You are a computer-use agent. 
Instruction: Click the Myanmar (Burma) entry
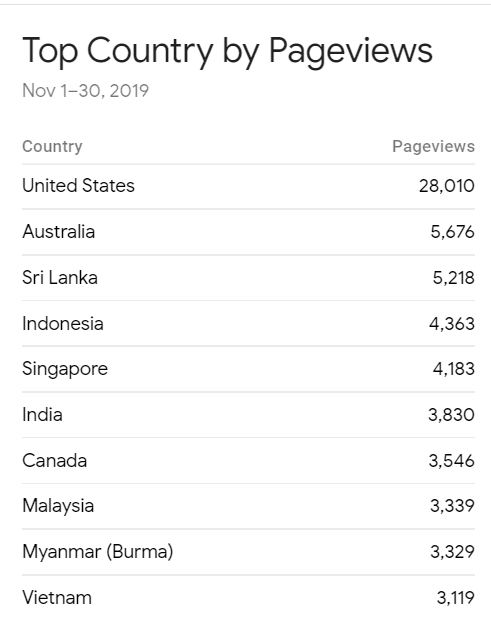click(x=98, y=552)
